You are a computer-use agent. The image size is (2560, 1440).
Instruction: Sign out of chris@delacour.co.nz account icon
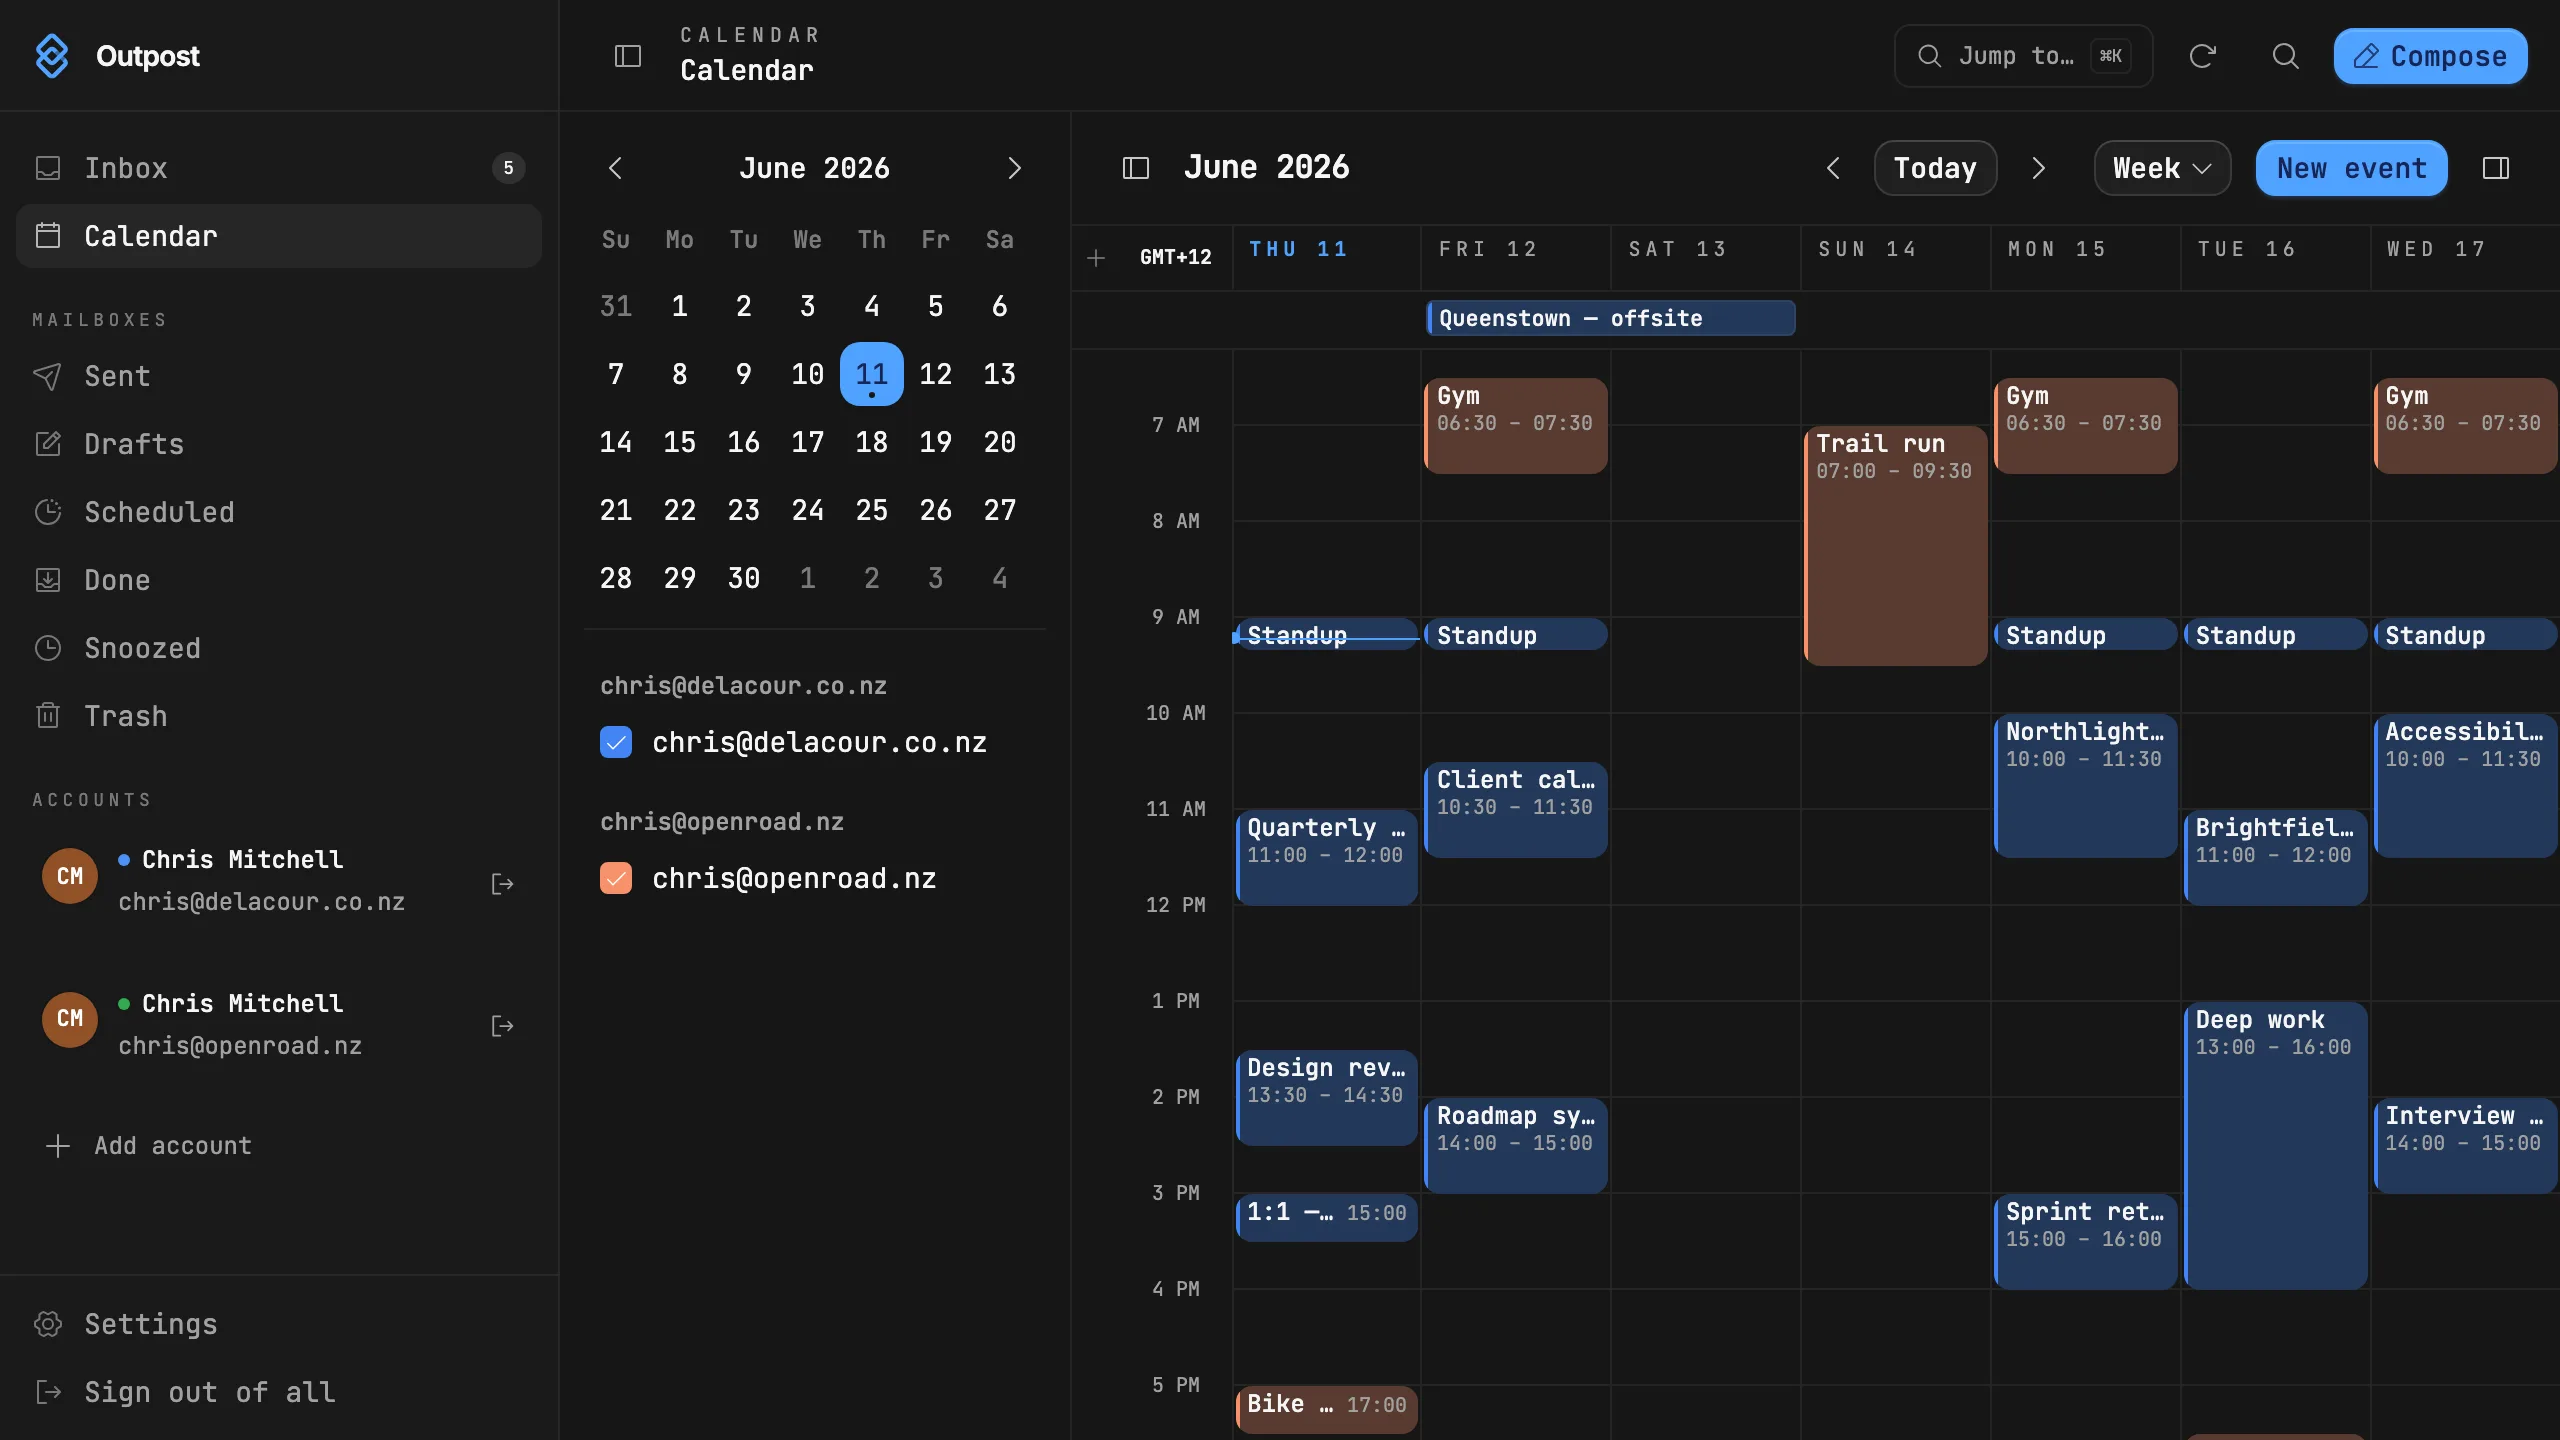502,883
